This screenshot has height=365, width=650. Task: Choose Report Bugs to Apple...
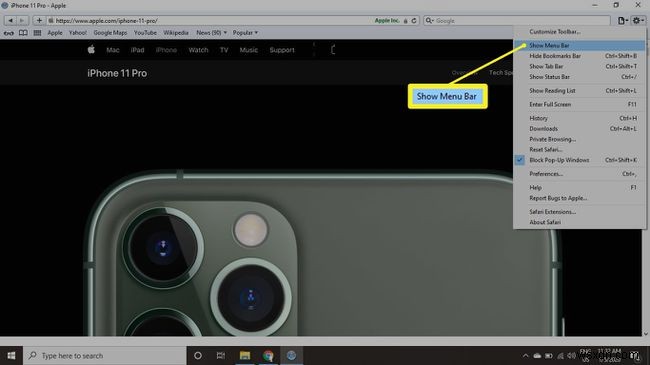tap(580, 198)
